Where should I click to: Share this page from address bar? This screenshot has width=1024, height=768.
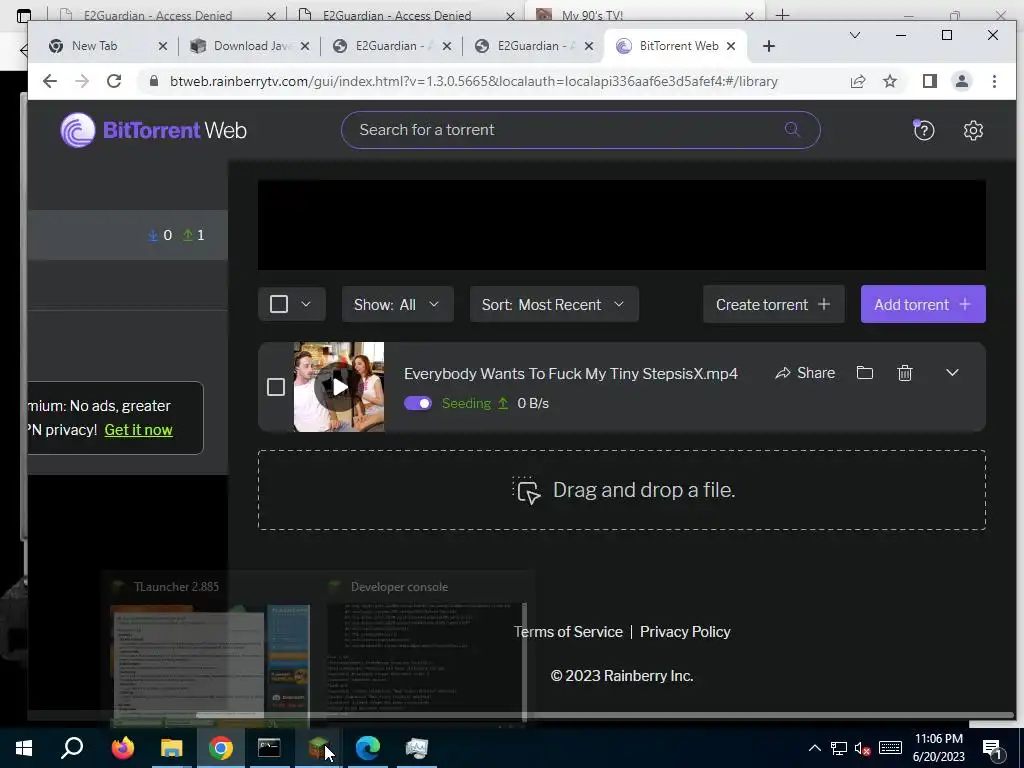click(x=857, y=81)
